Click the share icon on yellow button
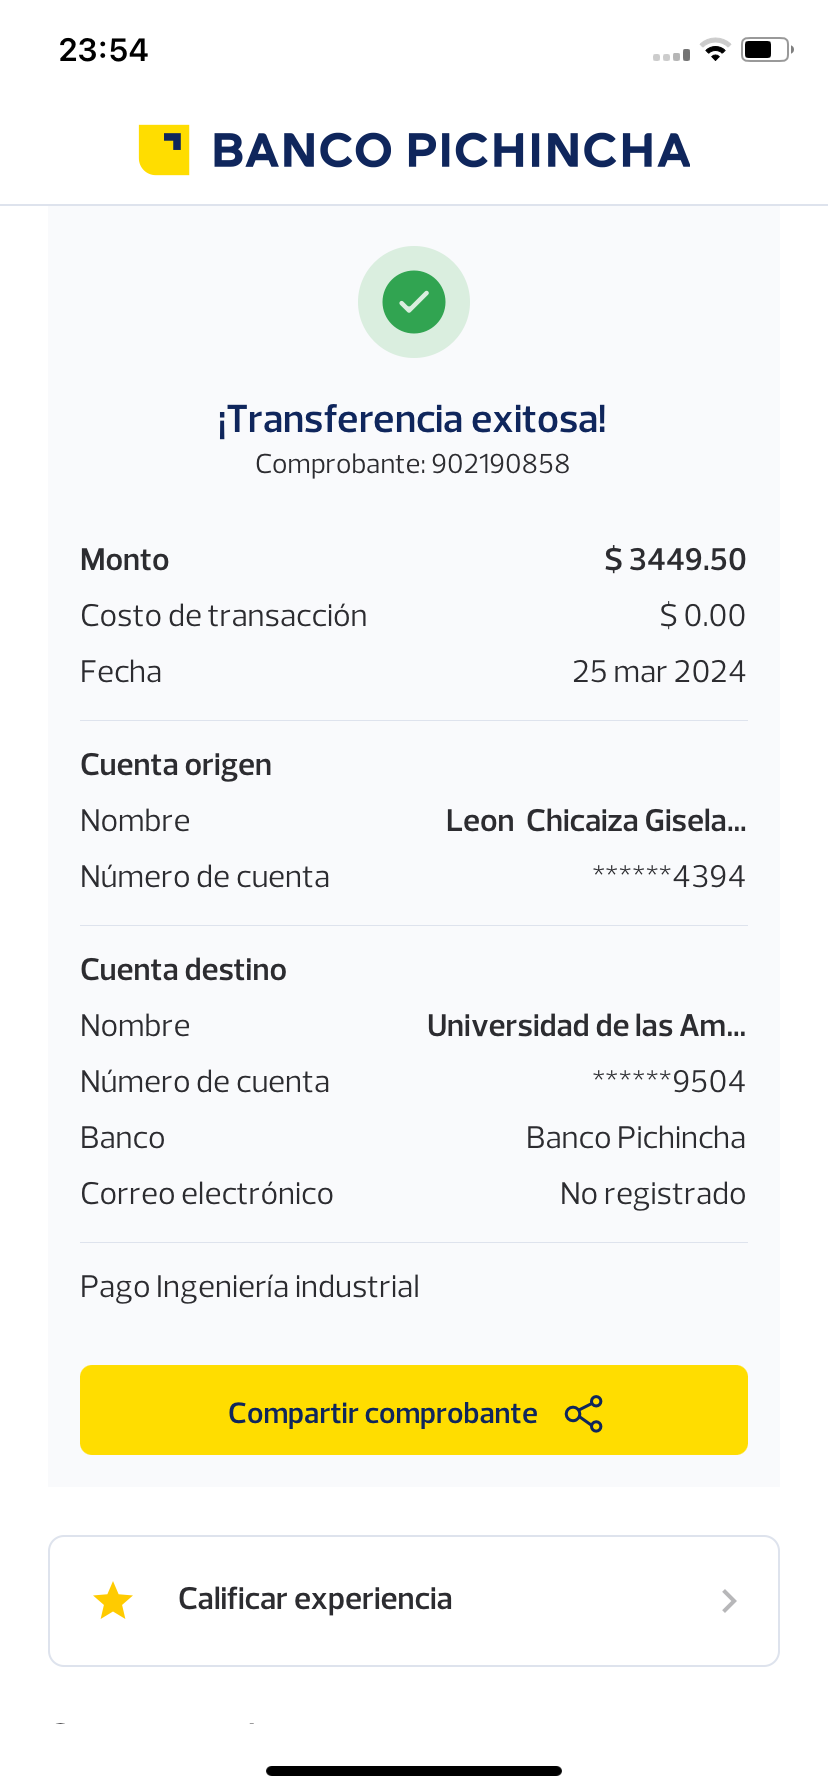Image resolution: width=828 pixels, height=1792 pixels. point(584,1414)
